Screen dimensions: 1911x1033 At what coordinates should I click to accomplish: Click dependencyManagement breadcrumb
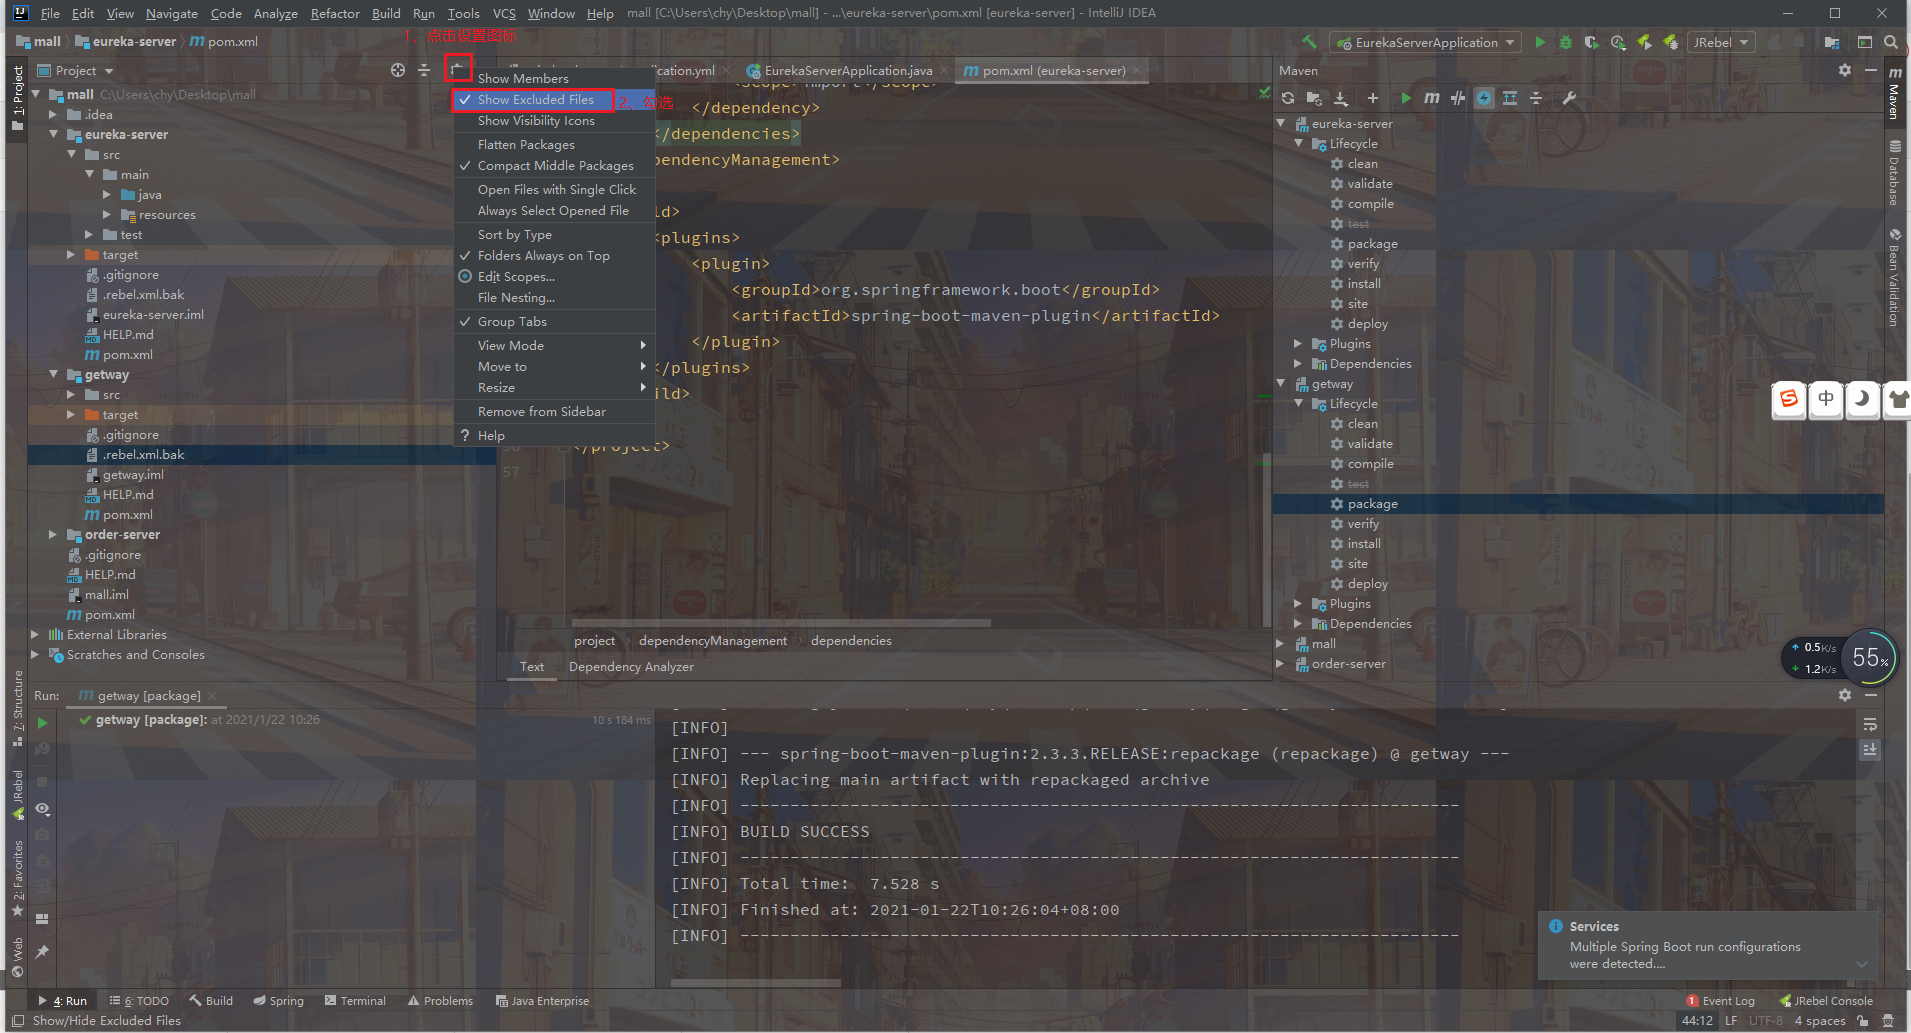pos(713,641)
